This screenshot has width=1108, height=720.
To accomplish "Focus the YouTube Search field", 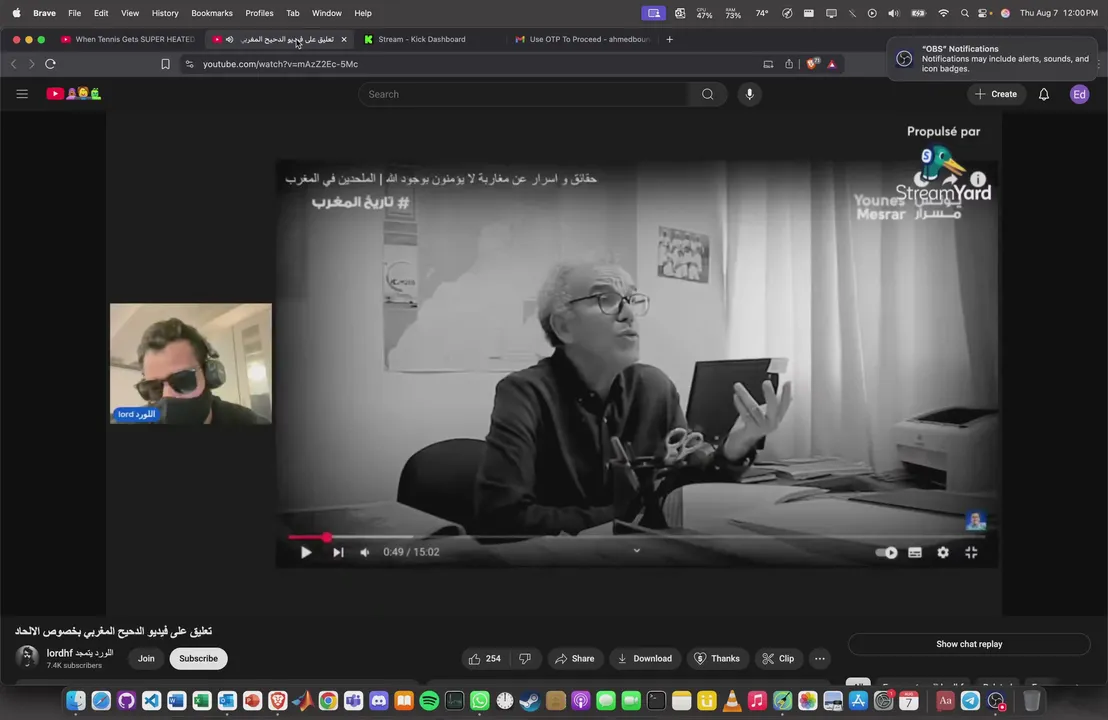I will pos(523,94).
